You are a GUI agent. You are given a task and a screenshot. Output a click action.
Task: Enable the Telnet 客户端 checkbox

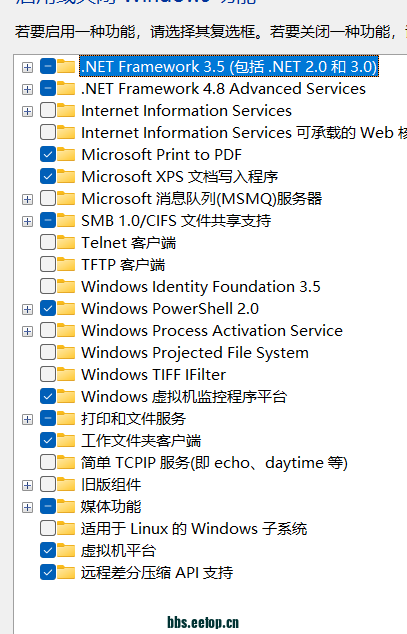point(48,243)
